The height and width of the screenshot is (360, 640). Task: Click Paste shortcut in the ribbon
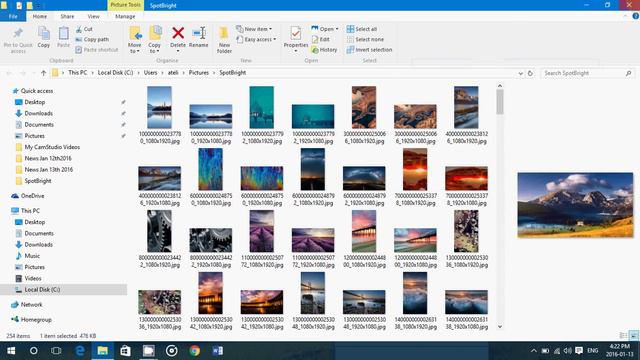click(x=97, y=49)
